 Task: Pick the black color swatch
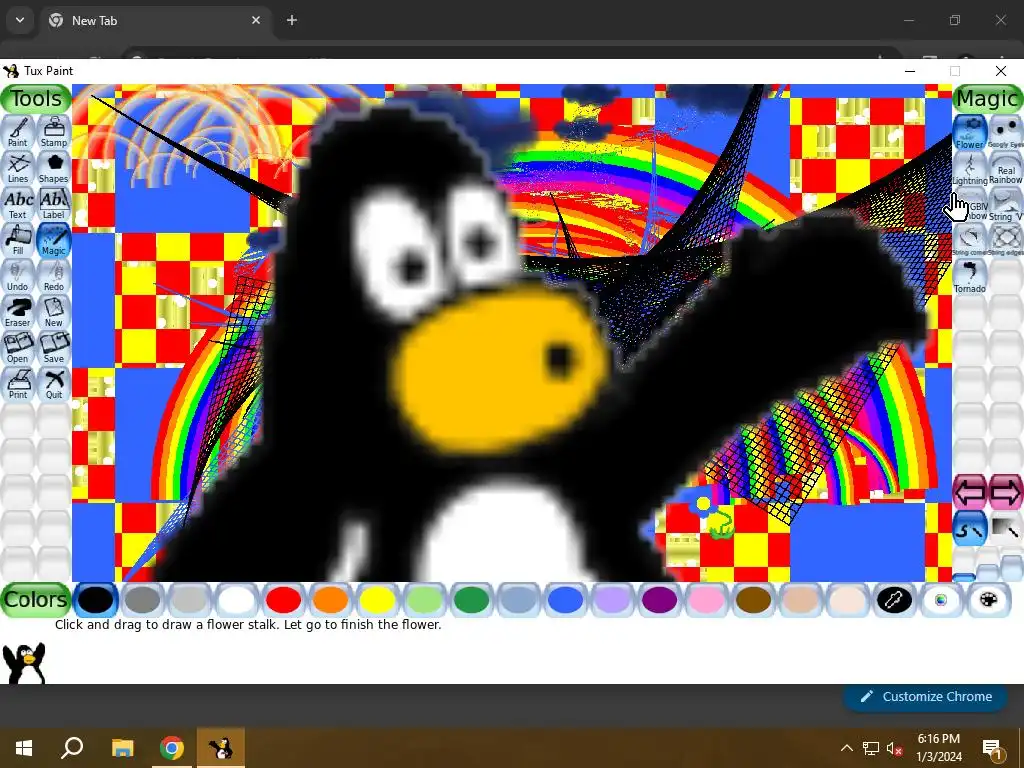[95, 600]
